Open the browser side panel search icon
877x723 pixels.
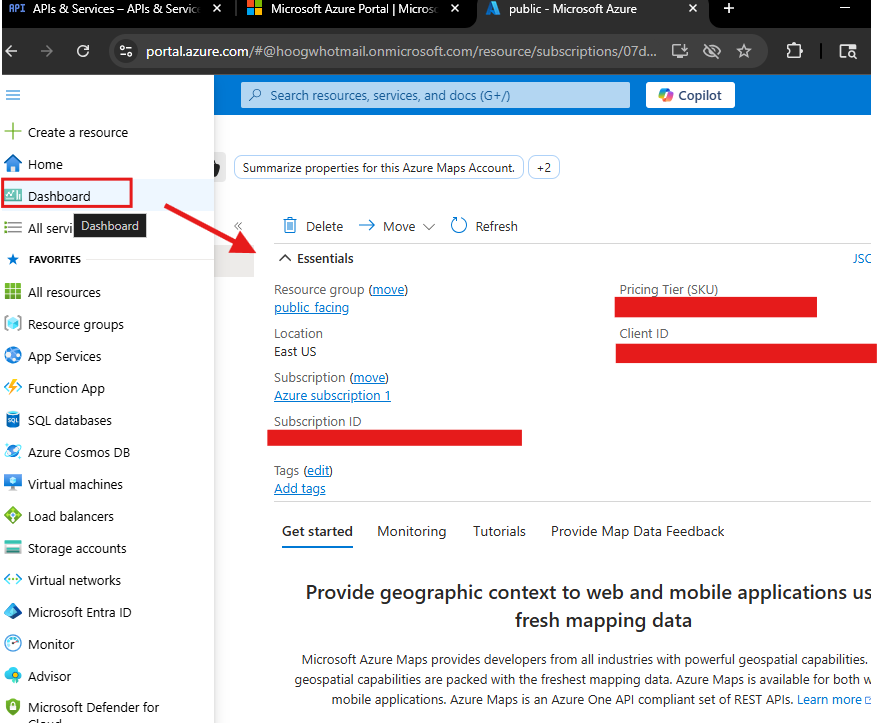tap(848, 51)
